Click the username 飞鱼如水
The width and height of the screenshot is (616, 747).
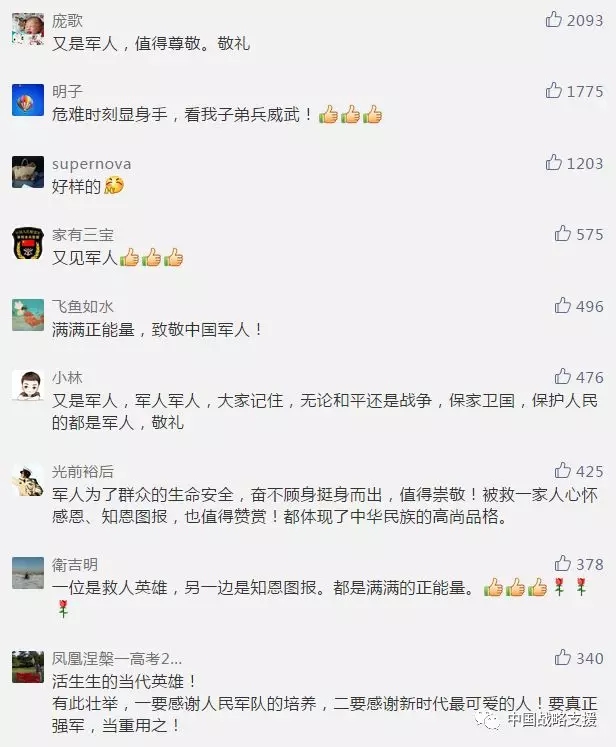click(83, 306)
